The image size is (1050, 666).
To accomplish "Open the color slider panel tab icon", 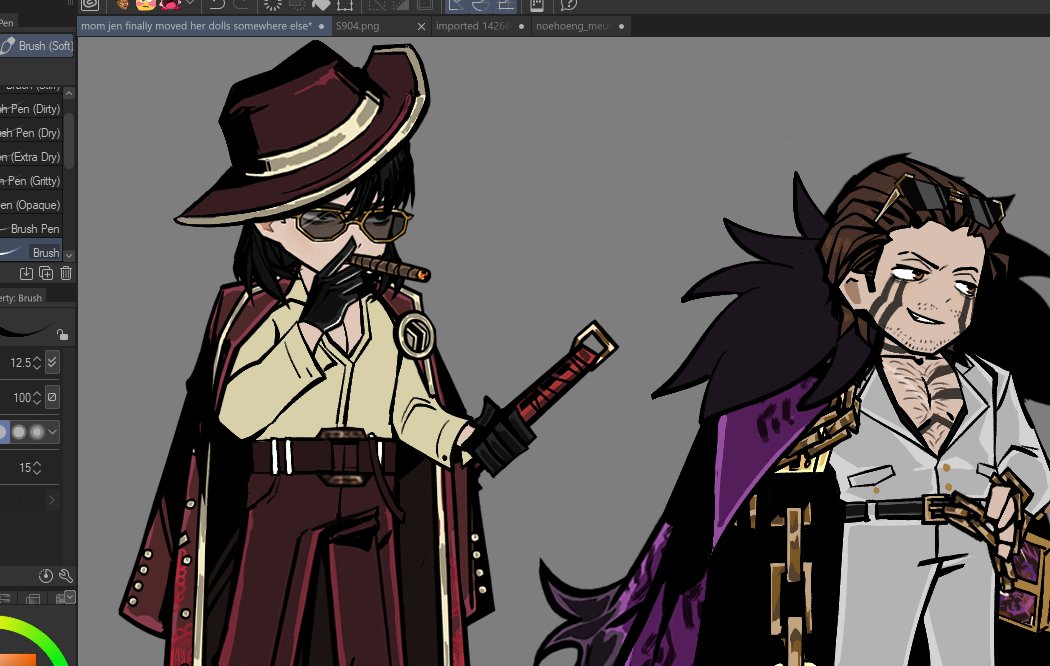I will tap(5, 598).
